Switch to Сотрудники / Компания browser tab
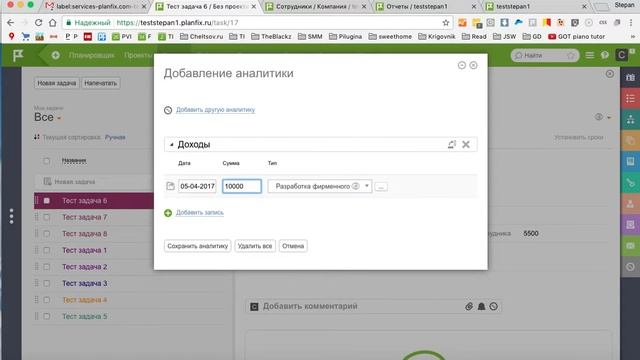640x360 pixels. click(x=316, y=7)
